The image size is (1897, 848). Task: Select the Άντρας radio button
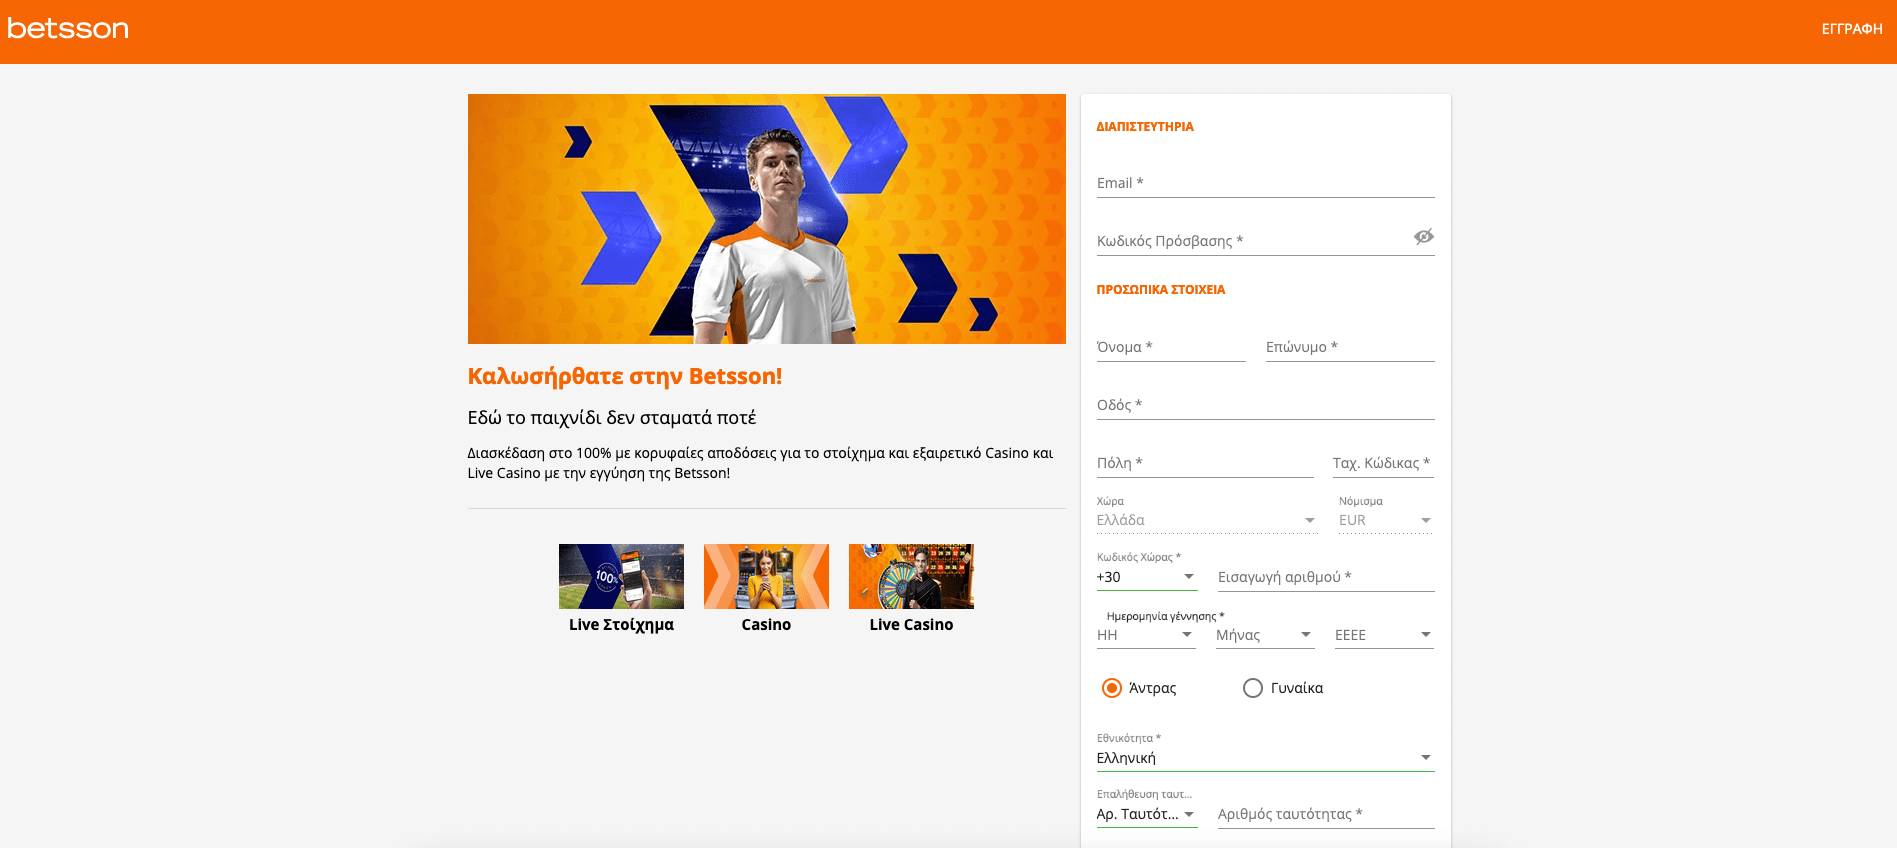click(1111, 688)
